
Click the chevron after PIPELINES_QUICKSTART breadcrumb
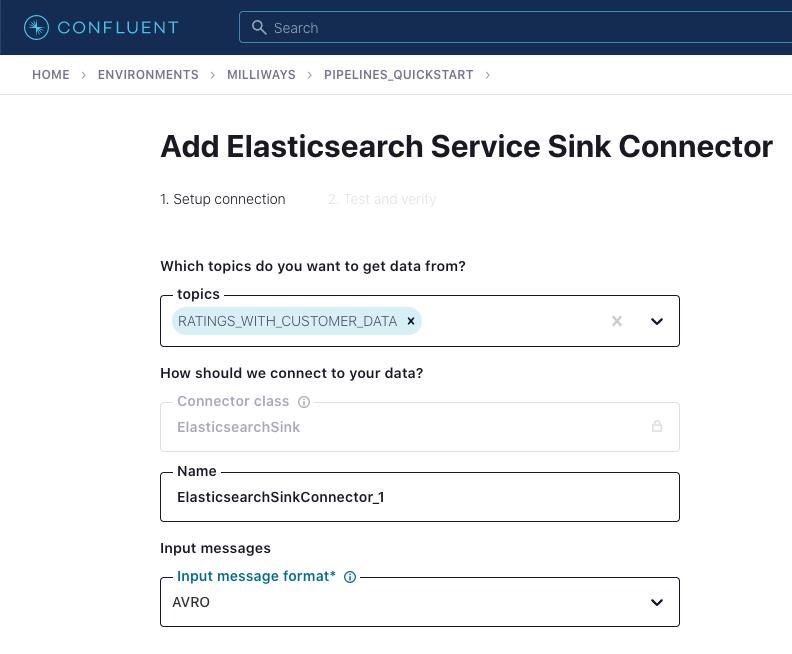click(487, 75)
